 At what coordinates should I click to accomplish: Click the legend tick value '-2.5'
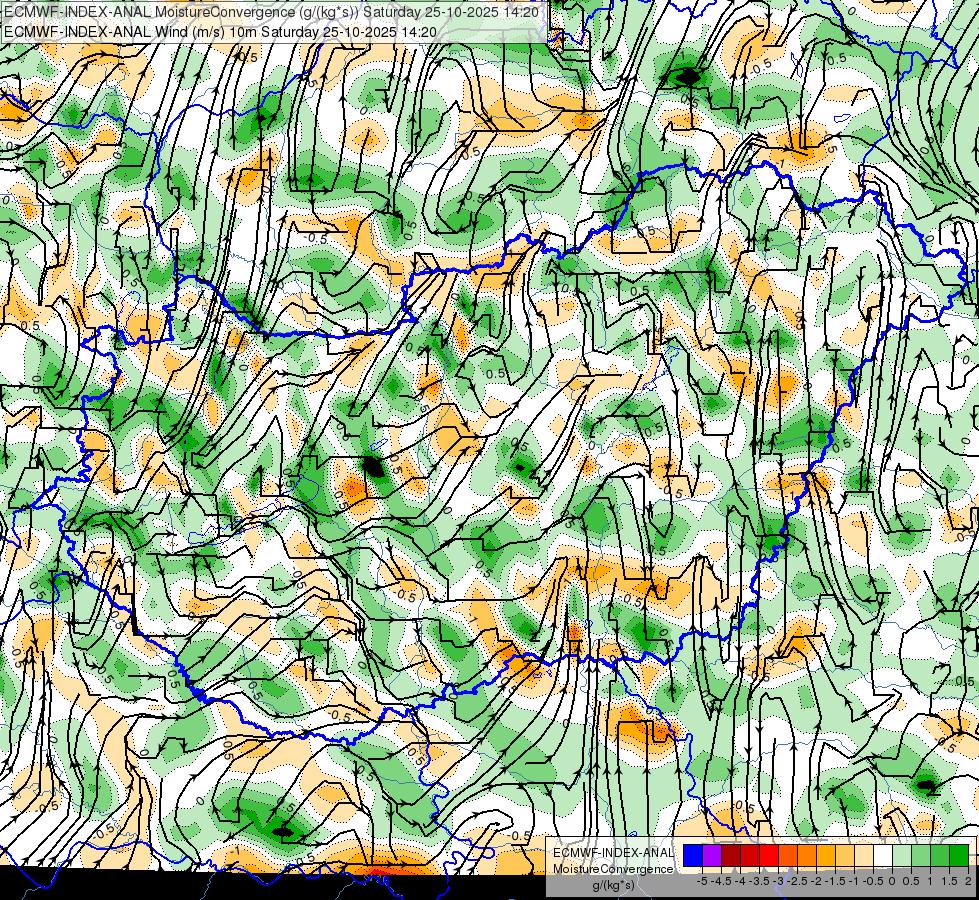coord(797,881)
